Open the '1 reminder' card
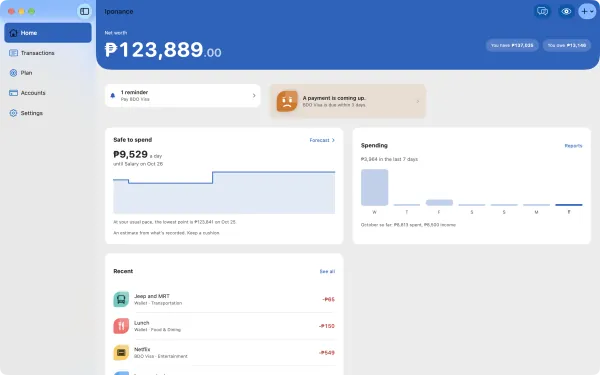The width and height of the screenshot is (600, 375). pos(183,96)
